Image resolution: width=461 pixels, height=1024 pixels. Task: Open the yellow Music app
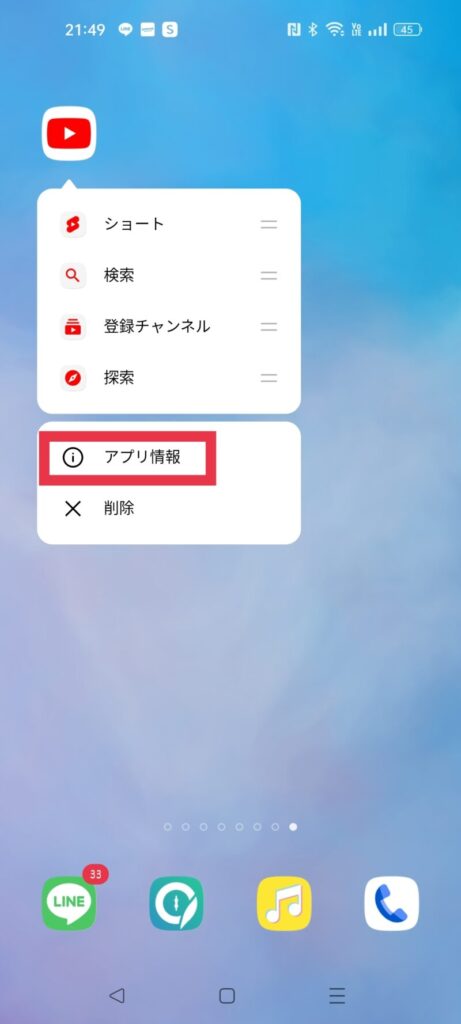pos(284,903)
